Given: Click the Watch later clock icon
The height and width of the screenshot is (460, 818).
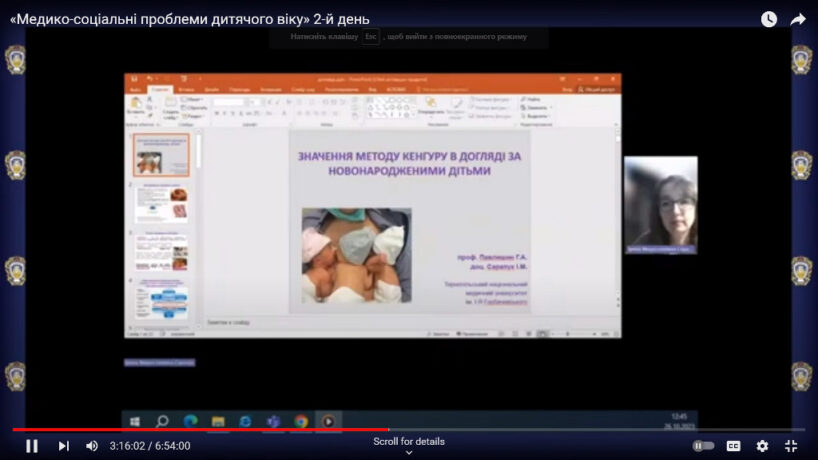Looking at the screenshot, I should [768, 19].
